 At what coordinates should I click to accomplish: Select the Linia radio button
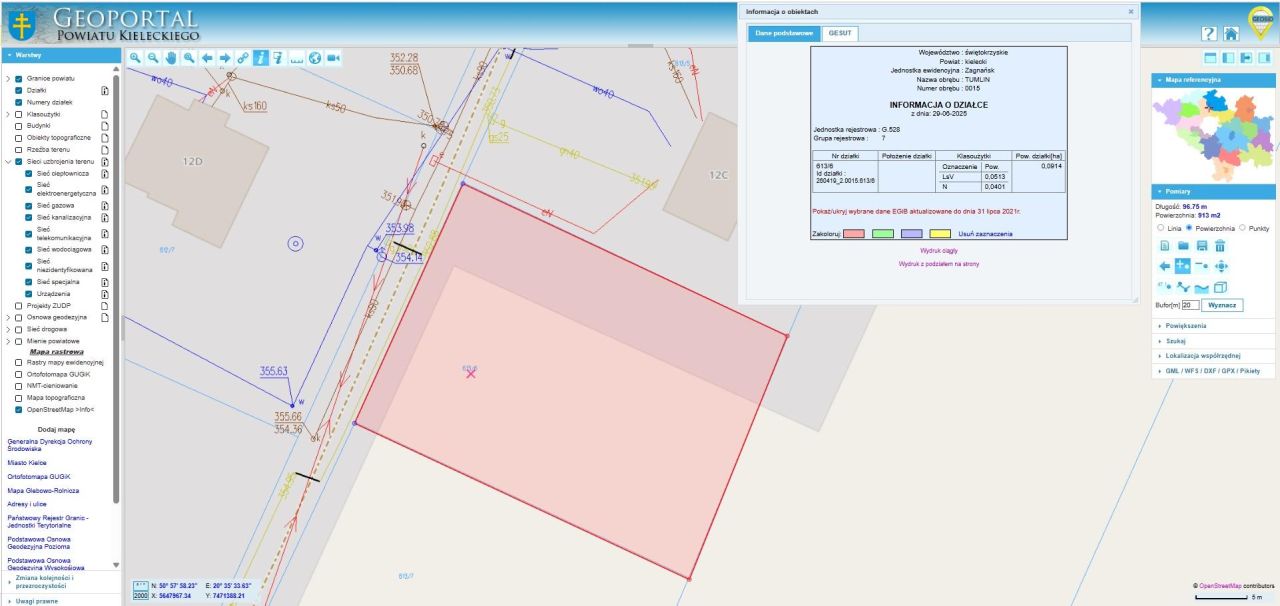coord(1160,228)
